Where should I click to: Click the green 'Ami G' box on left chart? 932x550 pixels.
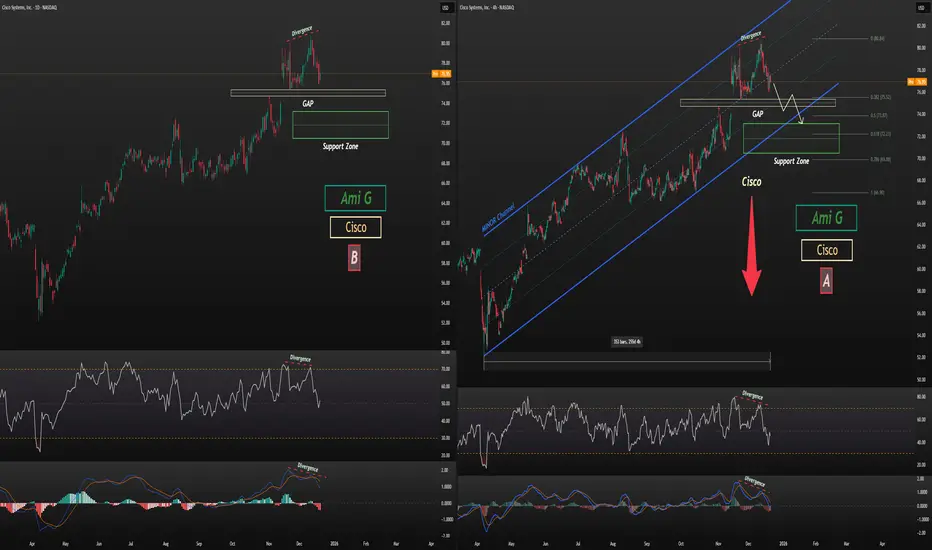354,198
